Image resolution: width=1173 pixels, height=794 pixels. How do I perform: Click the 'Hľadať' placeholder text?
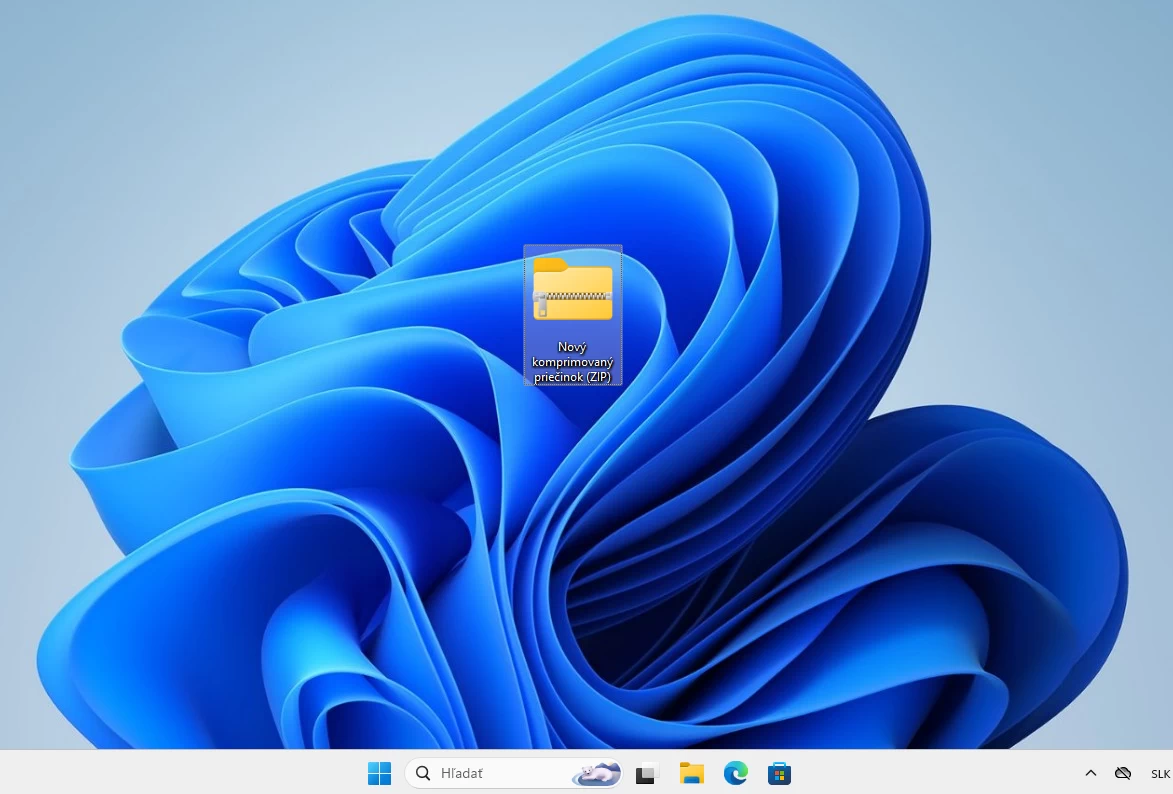click(x=462, y=773)
